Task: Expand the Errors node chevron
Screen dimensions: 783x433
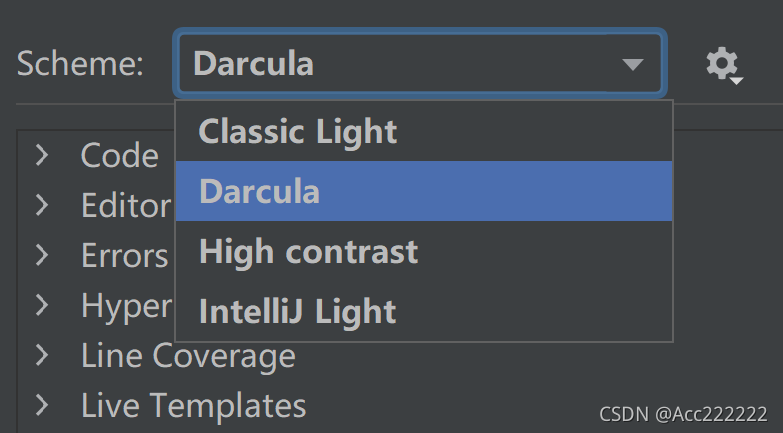Action: pyautogui.click(x=42, y=255)
